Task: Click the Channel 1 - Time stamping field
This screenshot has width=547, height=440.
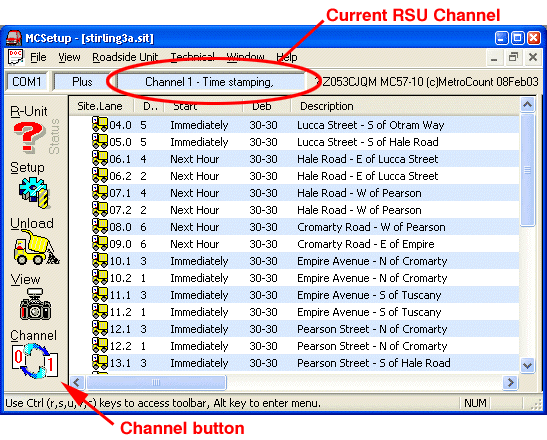Action: tap(211, 82)
